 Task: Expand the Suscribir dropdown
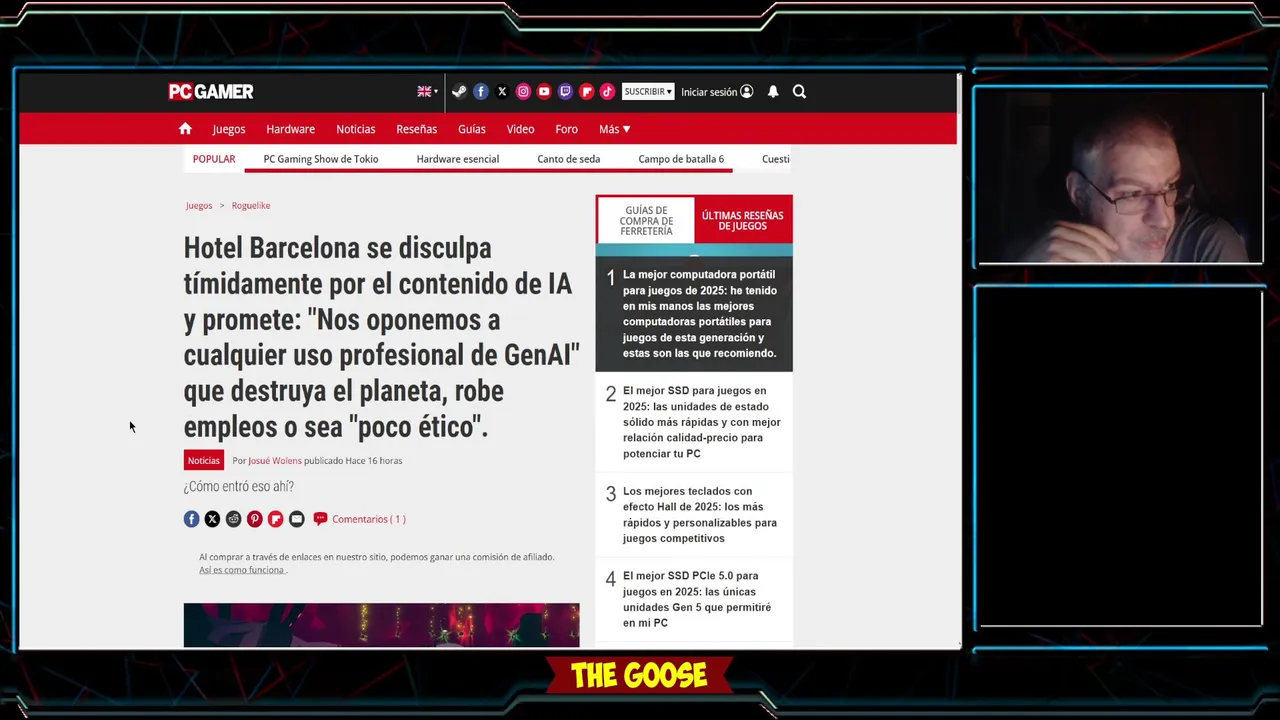(x=648, y=91)
